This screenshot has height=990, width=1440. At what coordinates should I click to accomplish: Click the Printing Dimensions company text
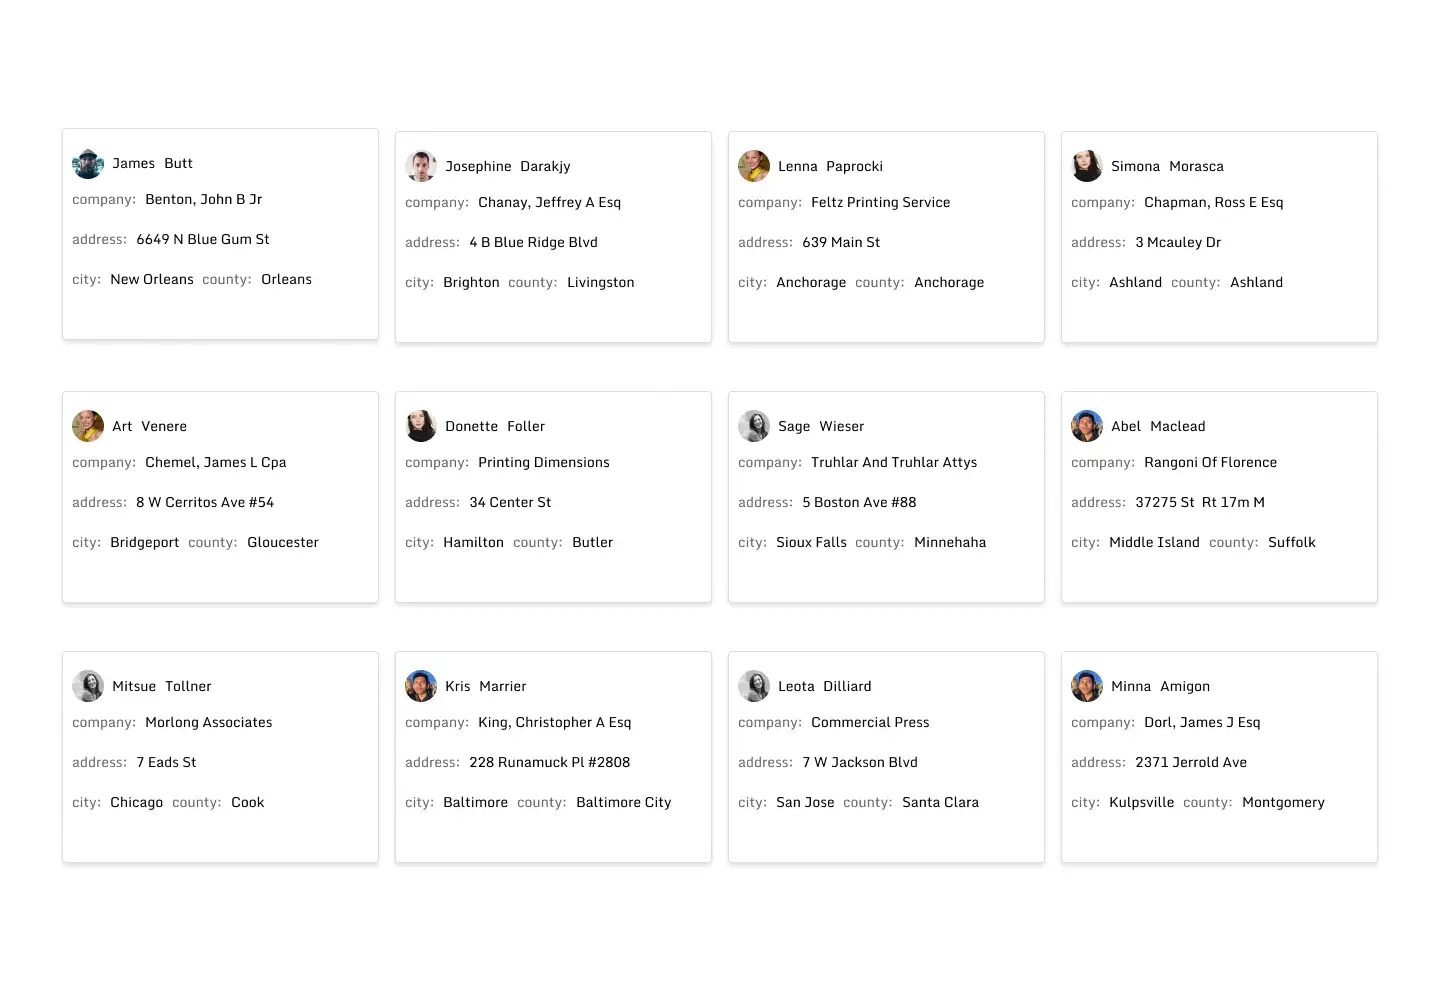(543, 463)
